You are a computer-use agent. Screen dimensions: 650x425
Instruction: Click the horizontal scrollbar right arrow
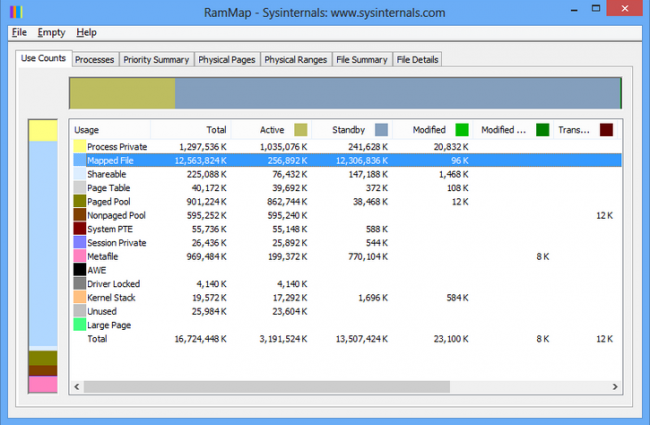coord(615,386)
